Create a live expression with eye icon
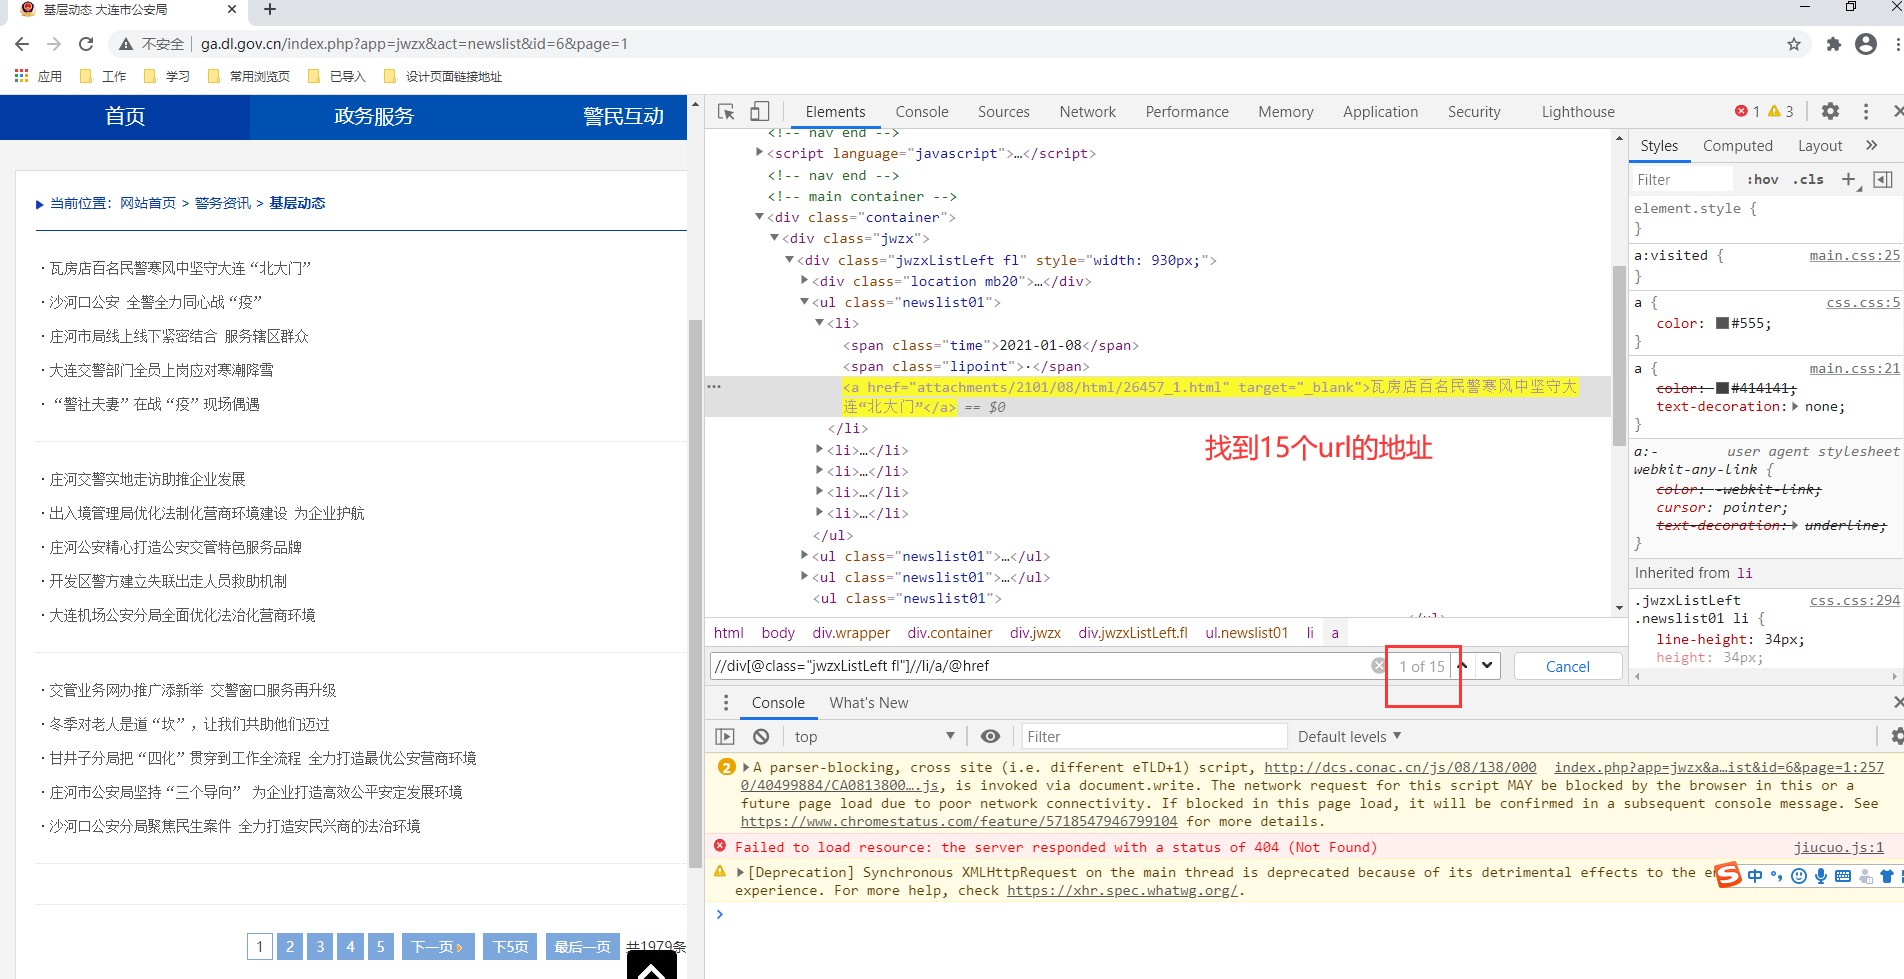1904x979 pixels. point(990,737)
